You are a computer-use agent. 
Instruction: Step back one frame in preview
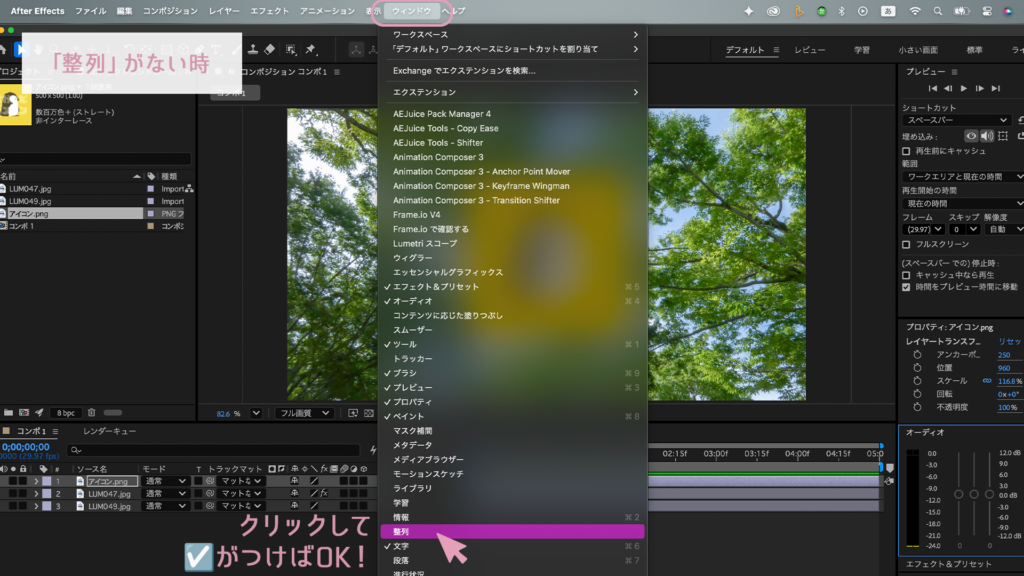point(948,89)
